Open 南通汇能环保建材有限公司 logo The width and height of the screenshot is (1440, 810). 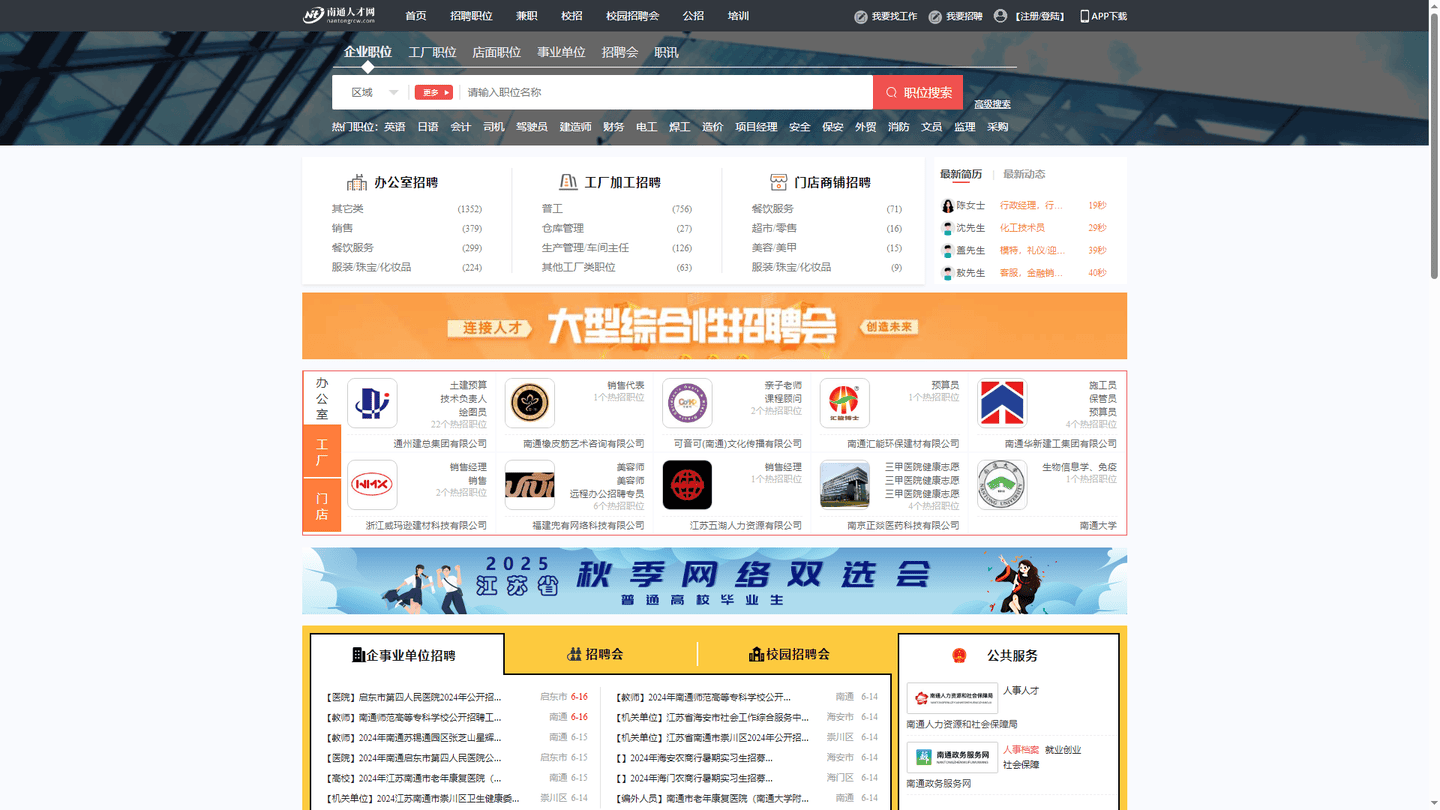844,403
